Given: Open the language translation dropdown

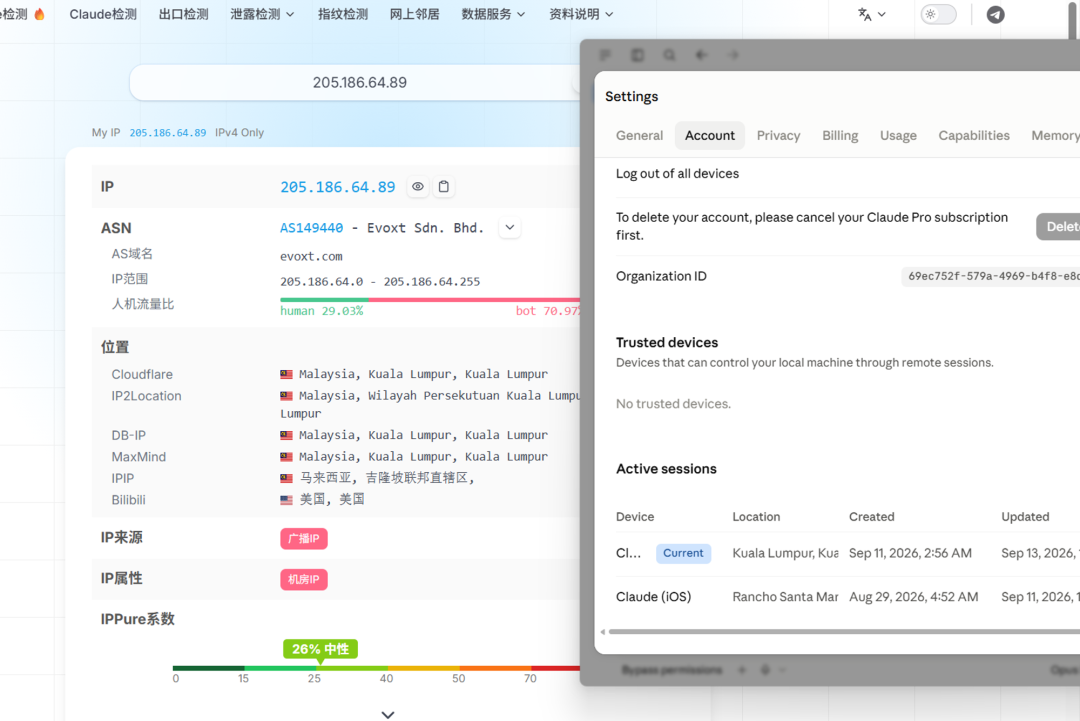Looking at the screenshot, I should point(871,14).
